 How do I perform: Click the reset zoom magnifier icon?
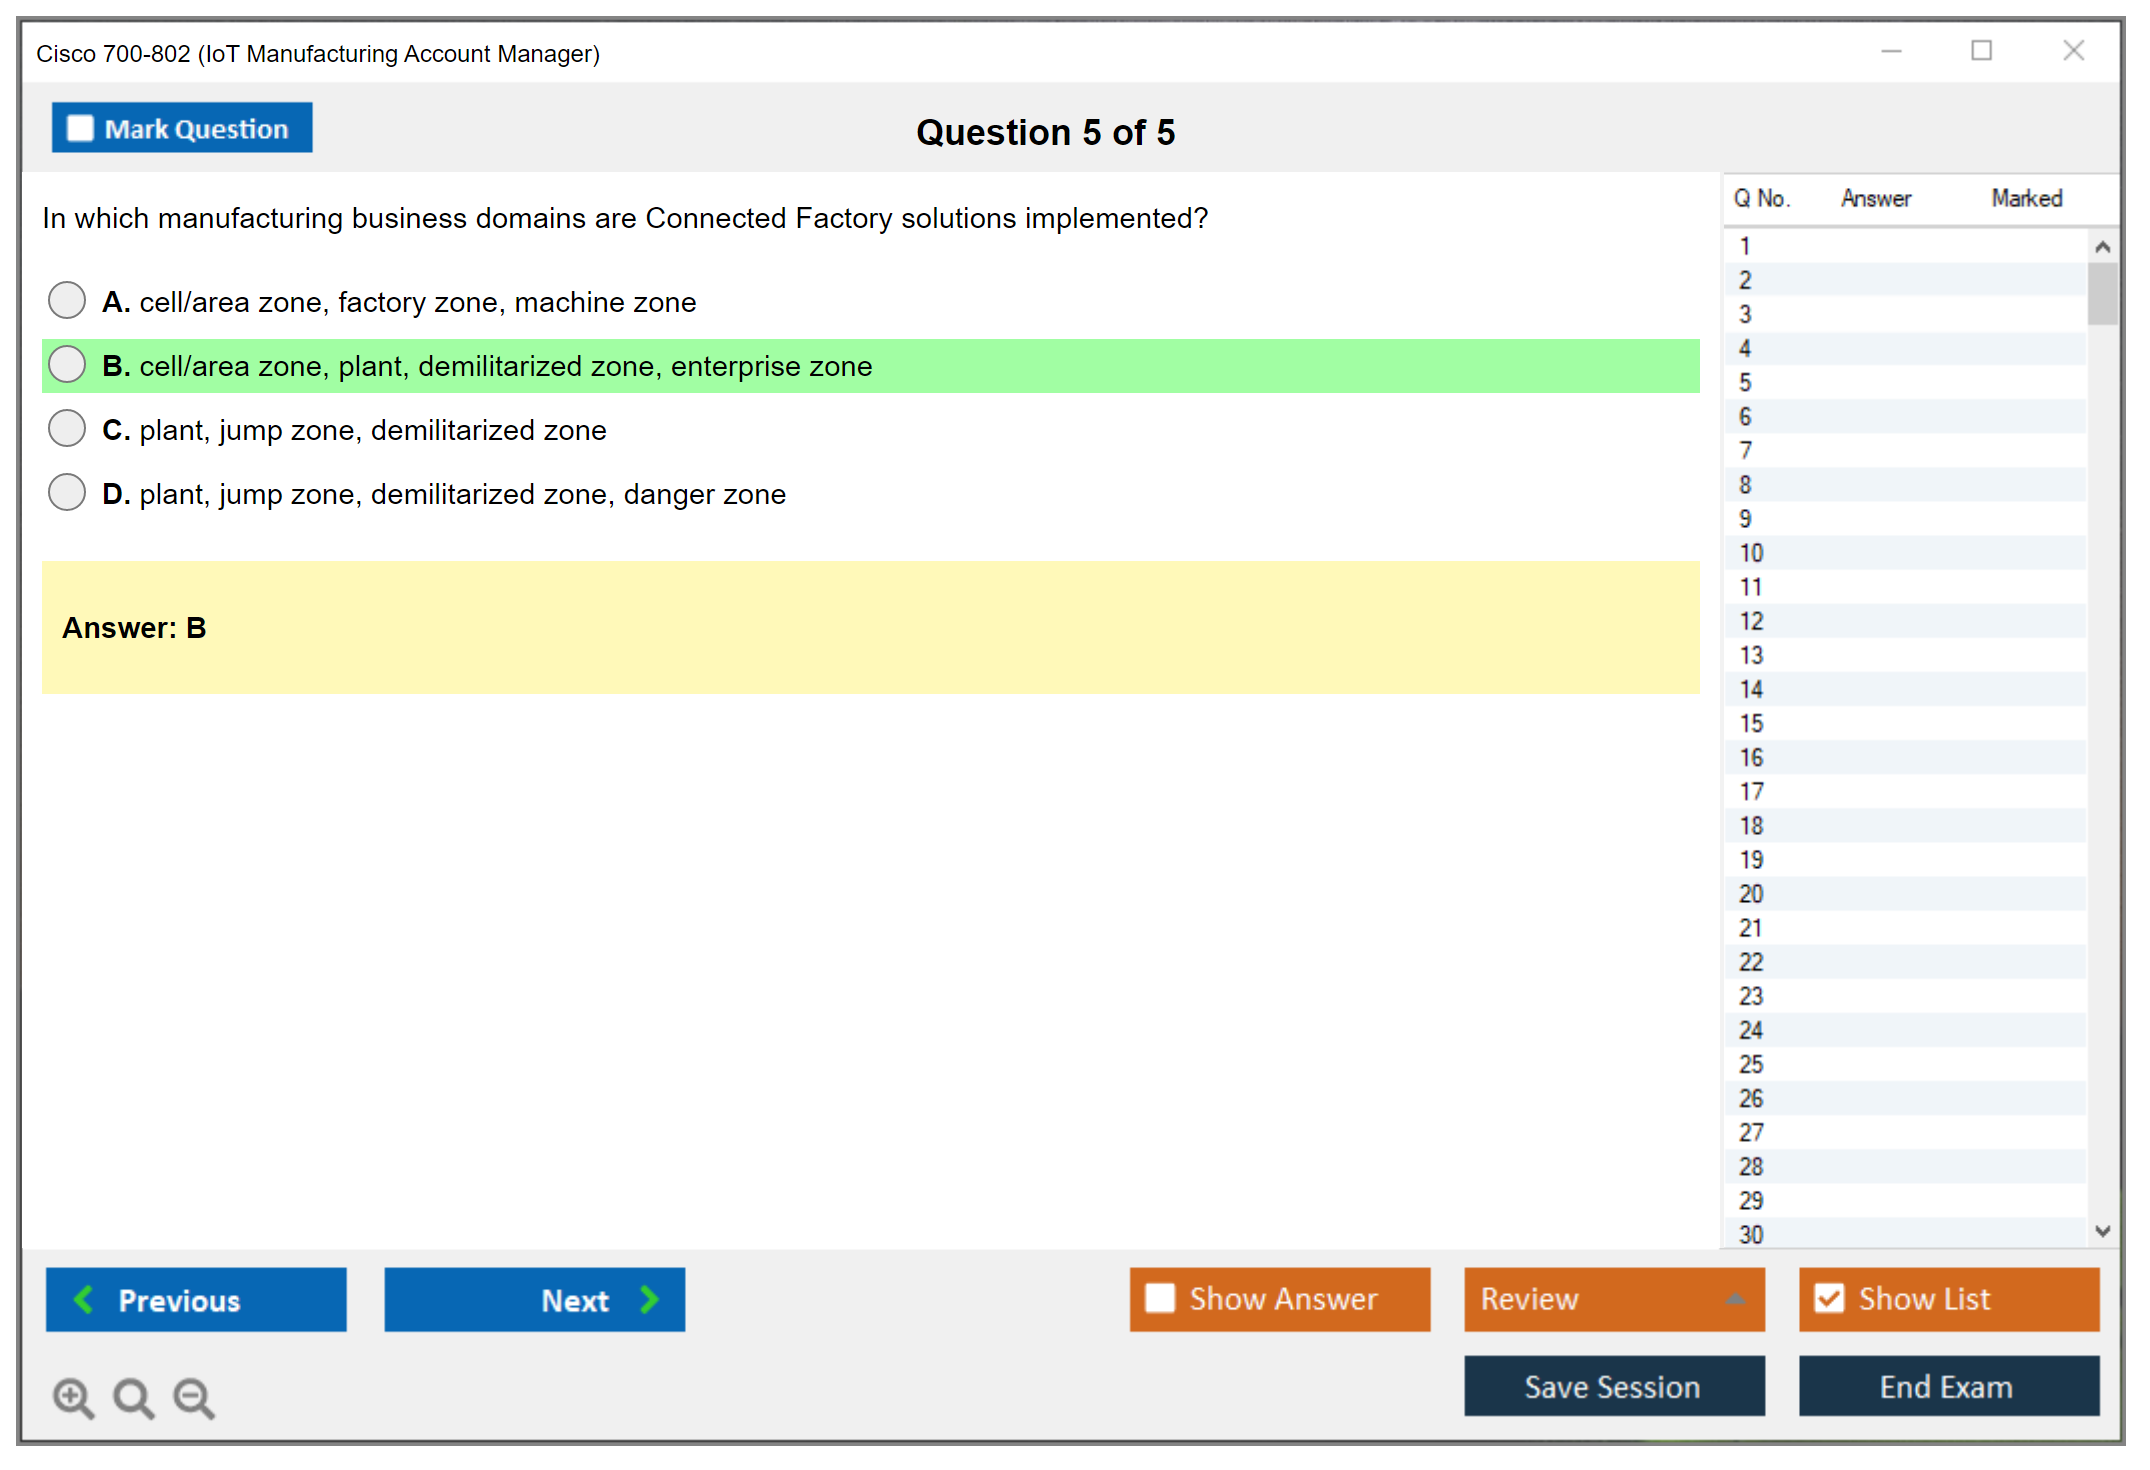(133, 1397)
